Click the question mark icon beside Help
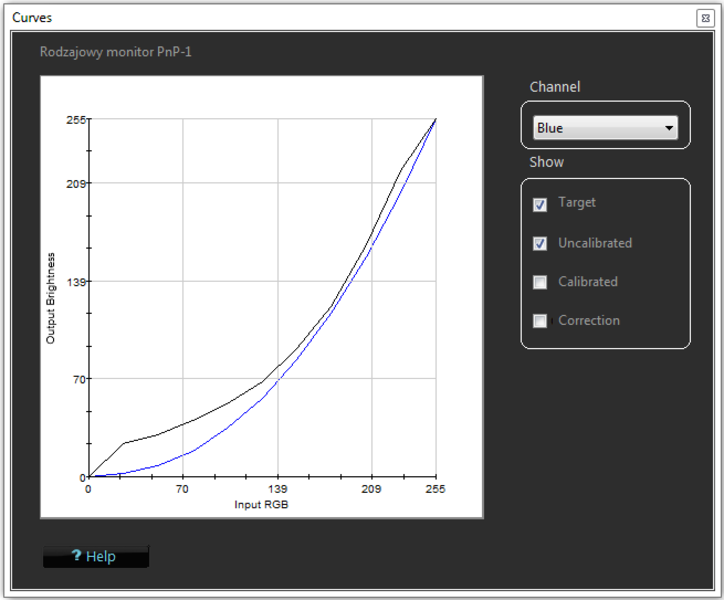 coord(76,556)
